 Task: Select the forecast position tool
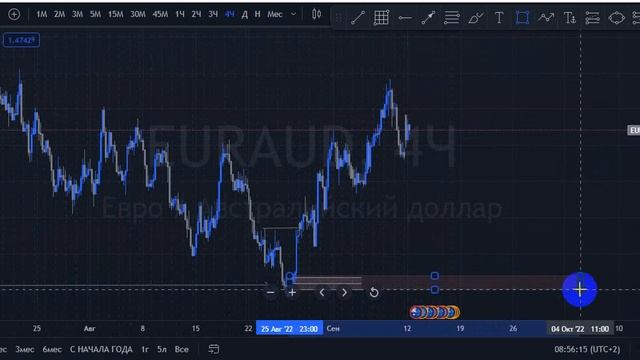[x=592, y=18]
